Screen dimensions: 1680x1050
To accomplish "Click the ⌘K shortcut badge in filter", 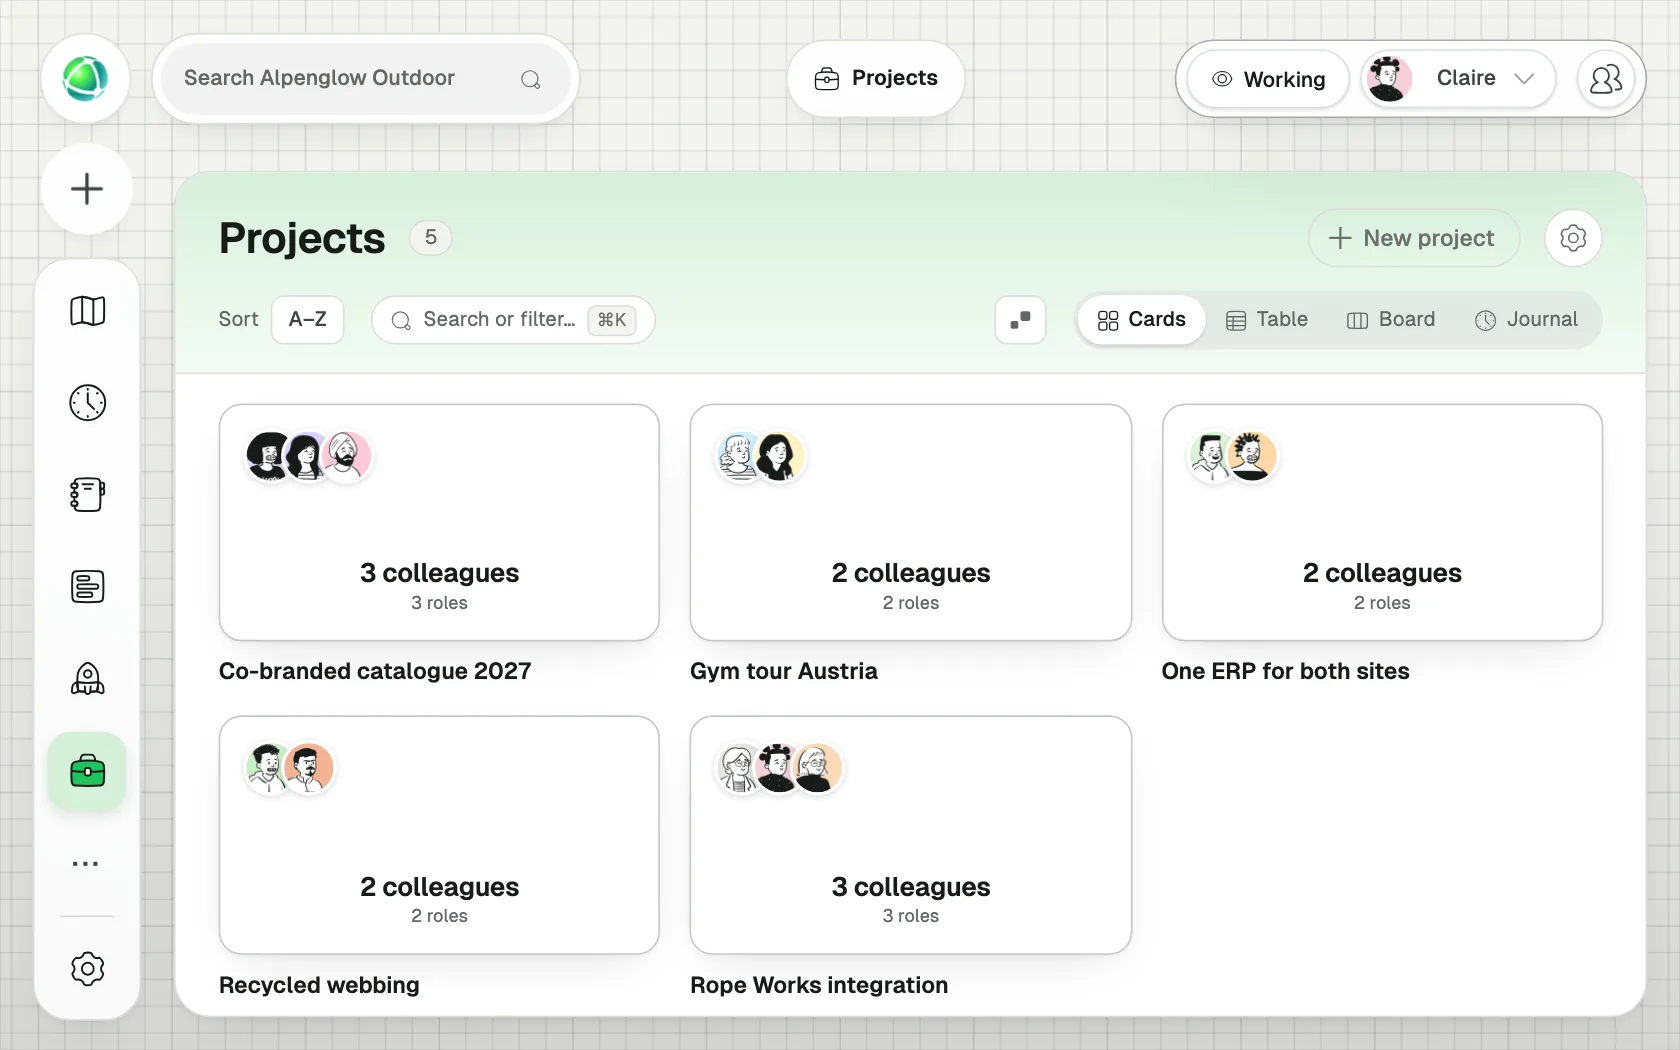I will point(612,320).
